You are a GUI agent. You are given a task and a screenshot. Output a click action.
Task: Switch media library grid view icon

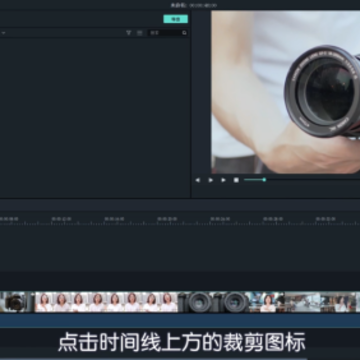(140, 33)
